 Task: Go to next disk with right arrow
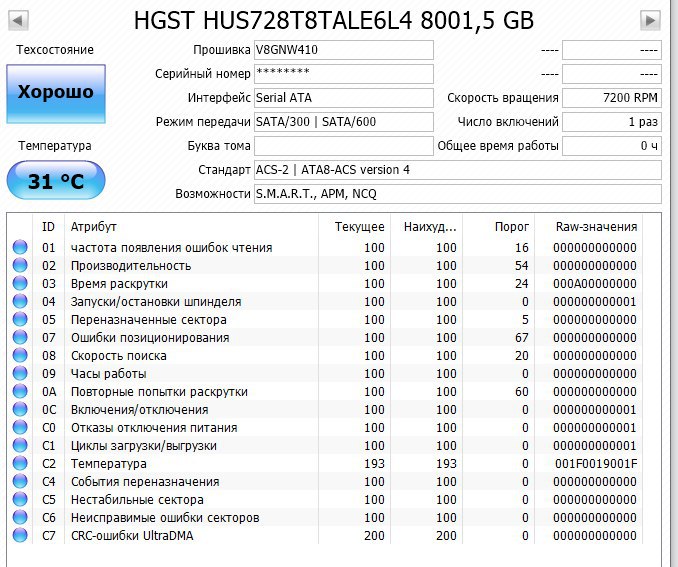pyautogui.click(x=650, y=20)
